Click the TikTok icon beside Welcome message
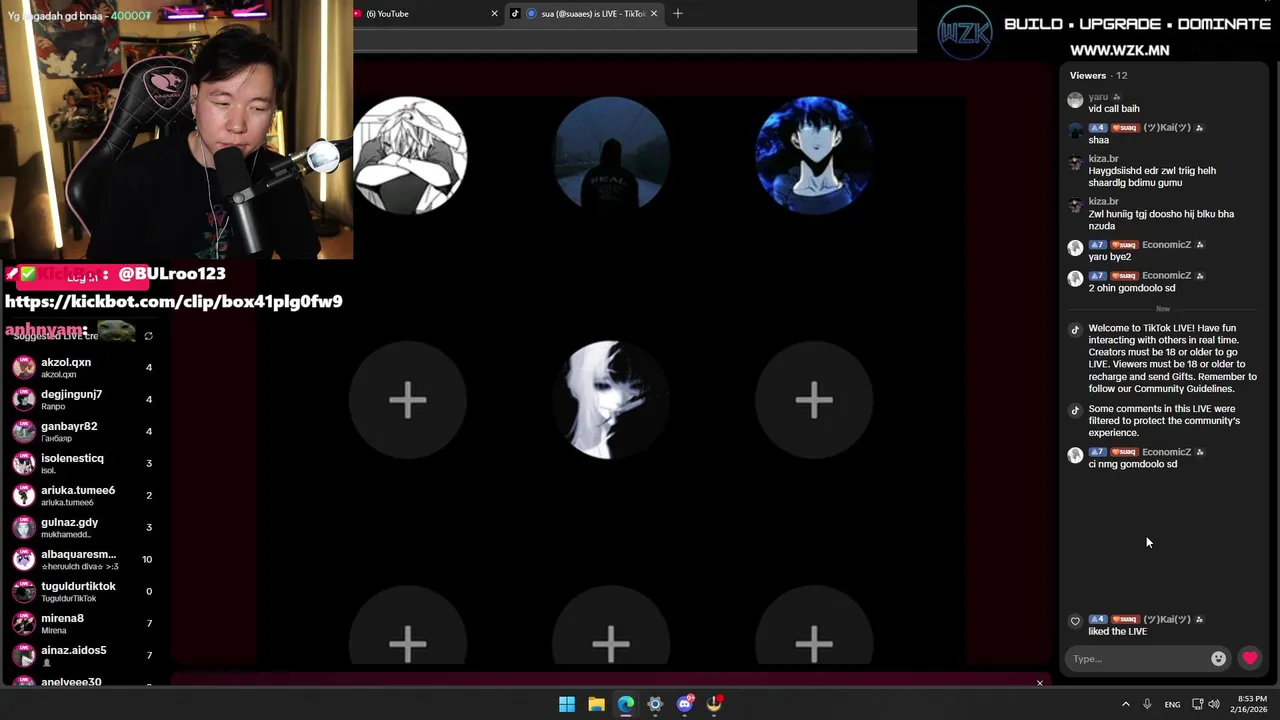Screen dimensions: 1280x720 1075,330
